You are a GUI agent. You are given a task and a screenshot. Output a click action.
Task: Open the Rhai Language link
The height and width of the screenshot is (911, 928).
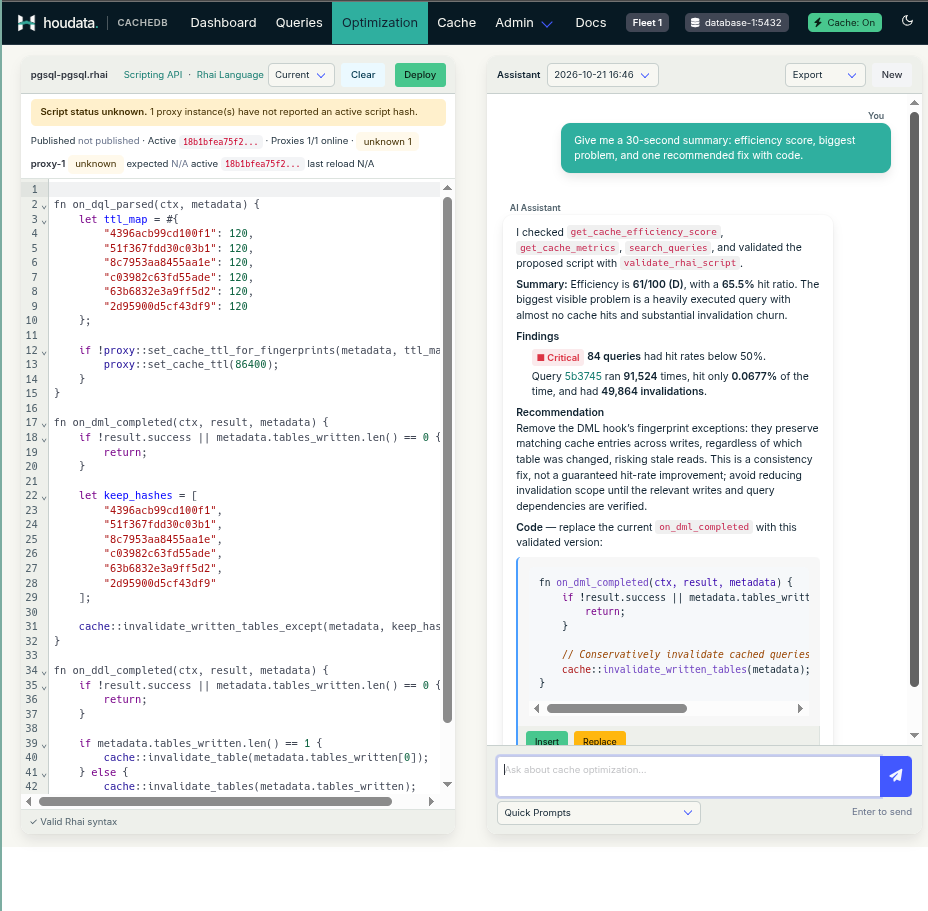pos(230,75)
